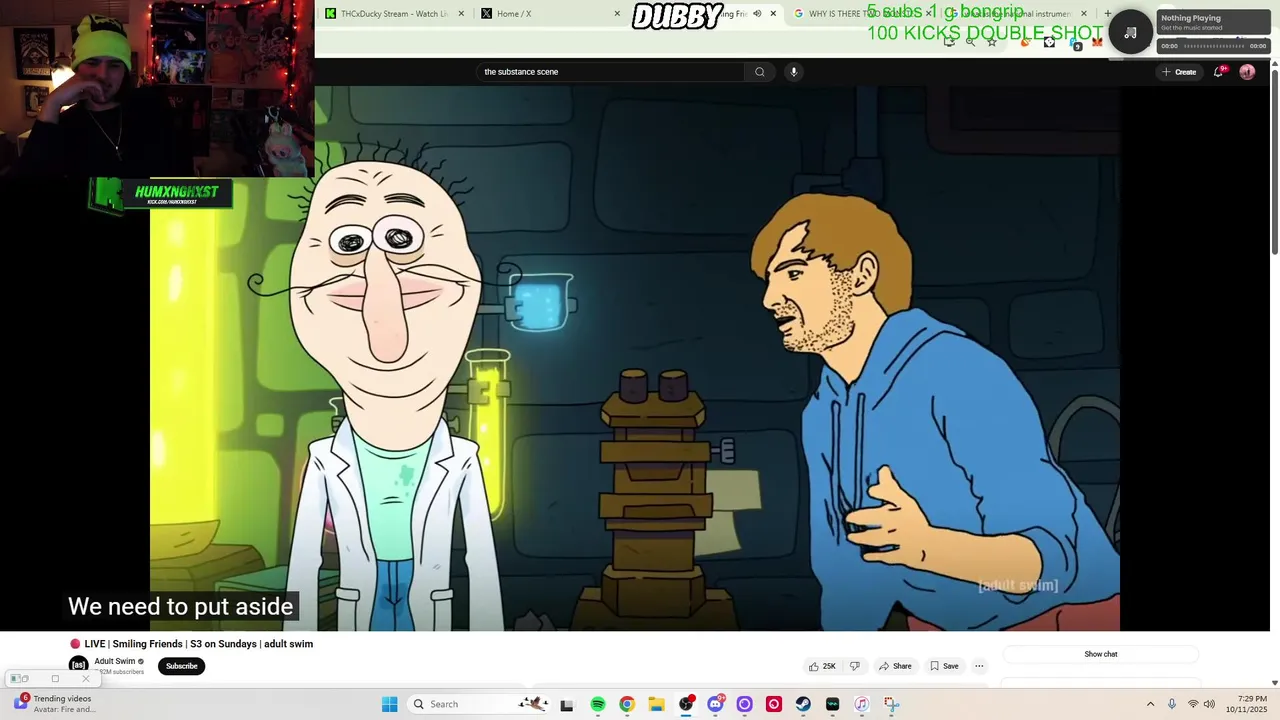Click the Share button
Screen dimensions: 1280x720
point(895,666)
